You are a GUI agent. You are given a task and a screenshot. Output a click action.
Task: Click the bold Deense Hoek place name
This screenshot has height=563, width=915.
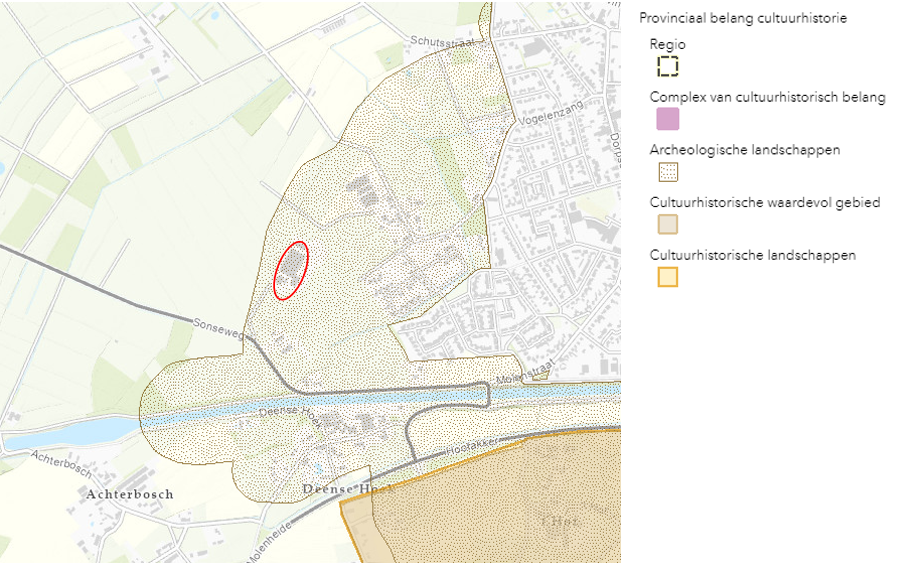[348, 488]
